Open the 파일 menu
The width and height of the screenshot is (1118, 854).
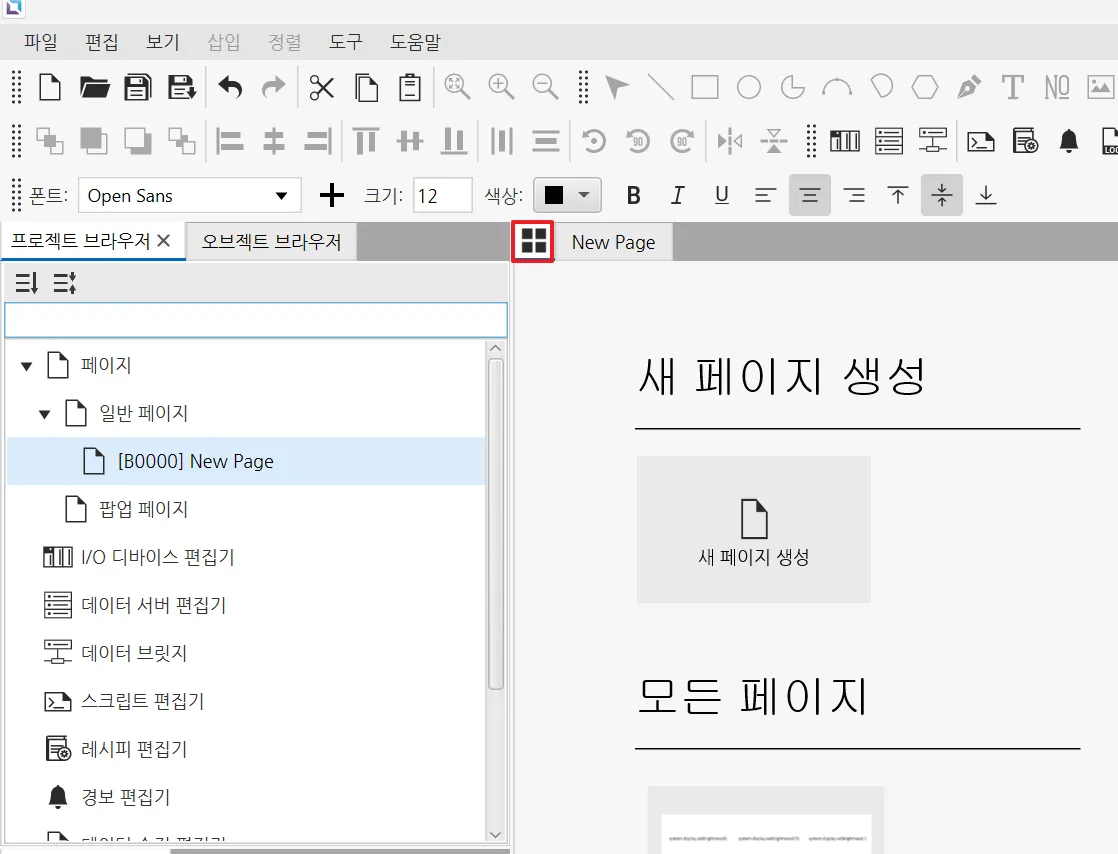click(41, 42)
